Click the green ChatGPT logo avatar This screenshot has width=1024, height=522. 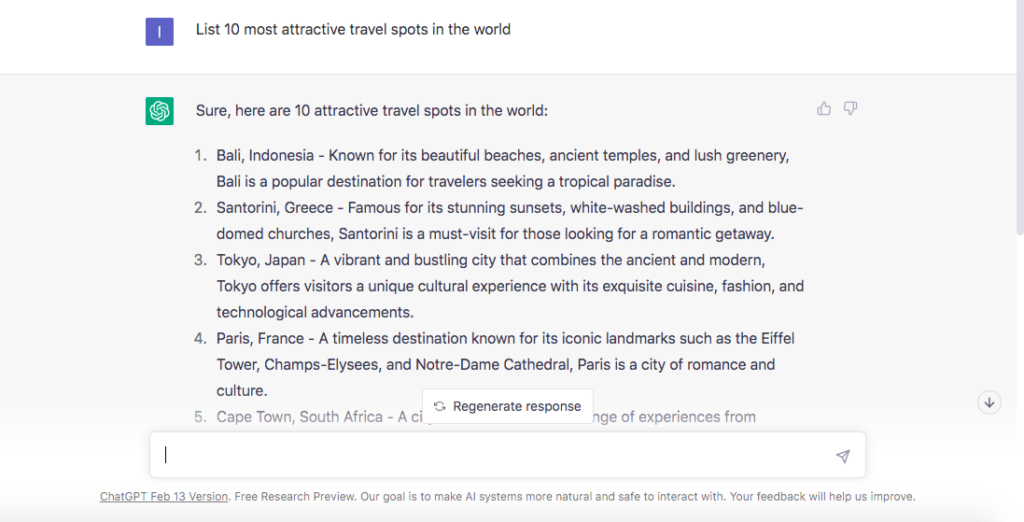160,111
